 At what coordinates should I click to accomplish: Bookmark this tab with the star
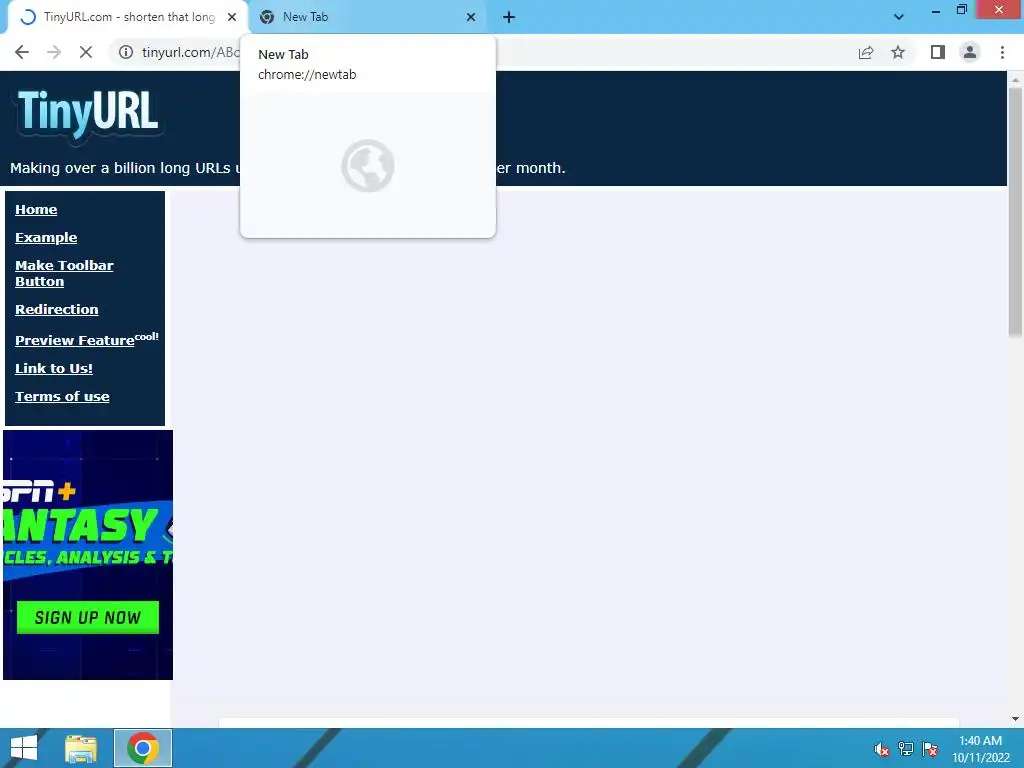point(898,52)
